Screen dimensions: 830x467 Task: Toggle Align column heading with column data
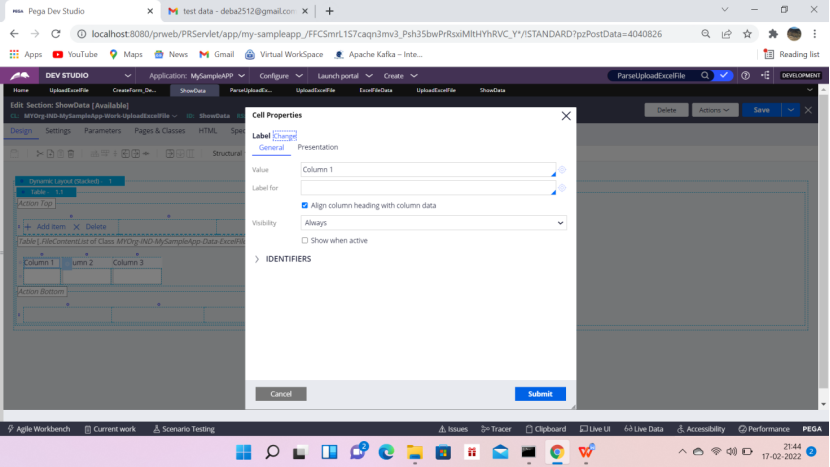point(304,205)
